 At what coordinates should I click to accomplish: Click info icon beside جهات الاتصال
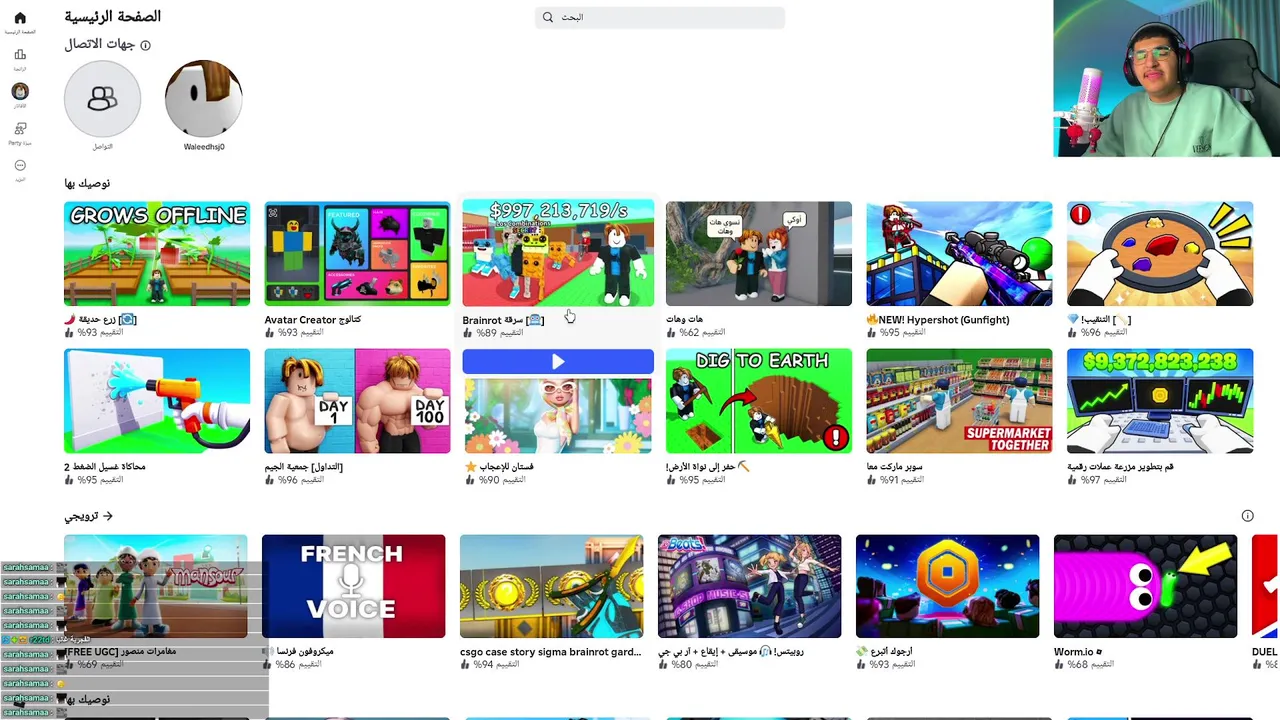pyautogui.click(x=145, y=45)
